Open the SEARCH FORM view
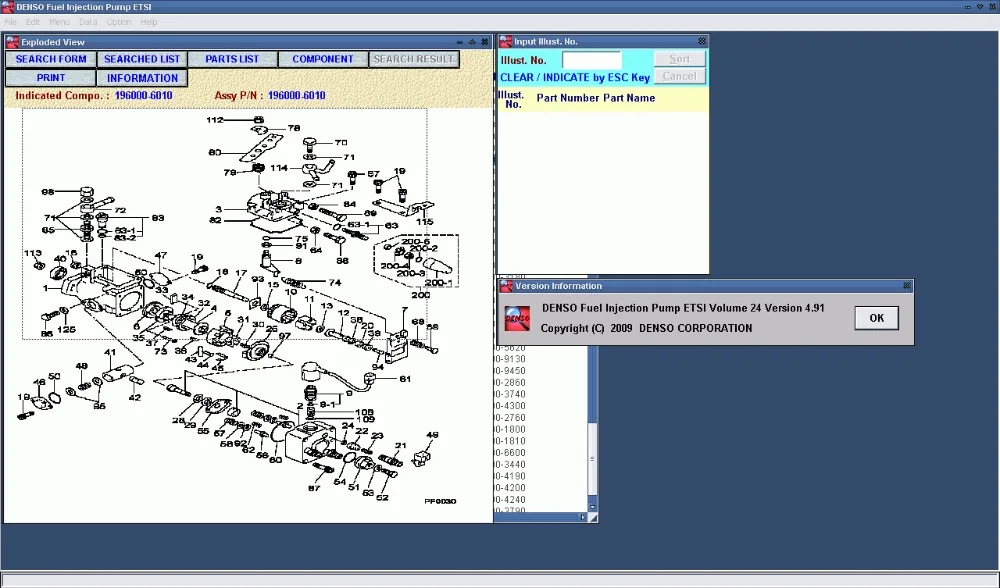Image resolution: width=1000 pixels, height=588 pixels. pyautogui.click(x=51, y=59)
